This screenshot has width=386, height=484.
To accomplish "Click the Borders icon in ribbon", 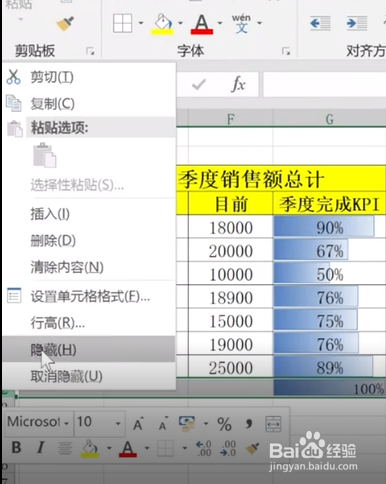I will tap(122, 23).
